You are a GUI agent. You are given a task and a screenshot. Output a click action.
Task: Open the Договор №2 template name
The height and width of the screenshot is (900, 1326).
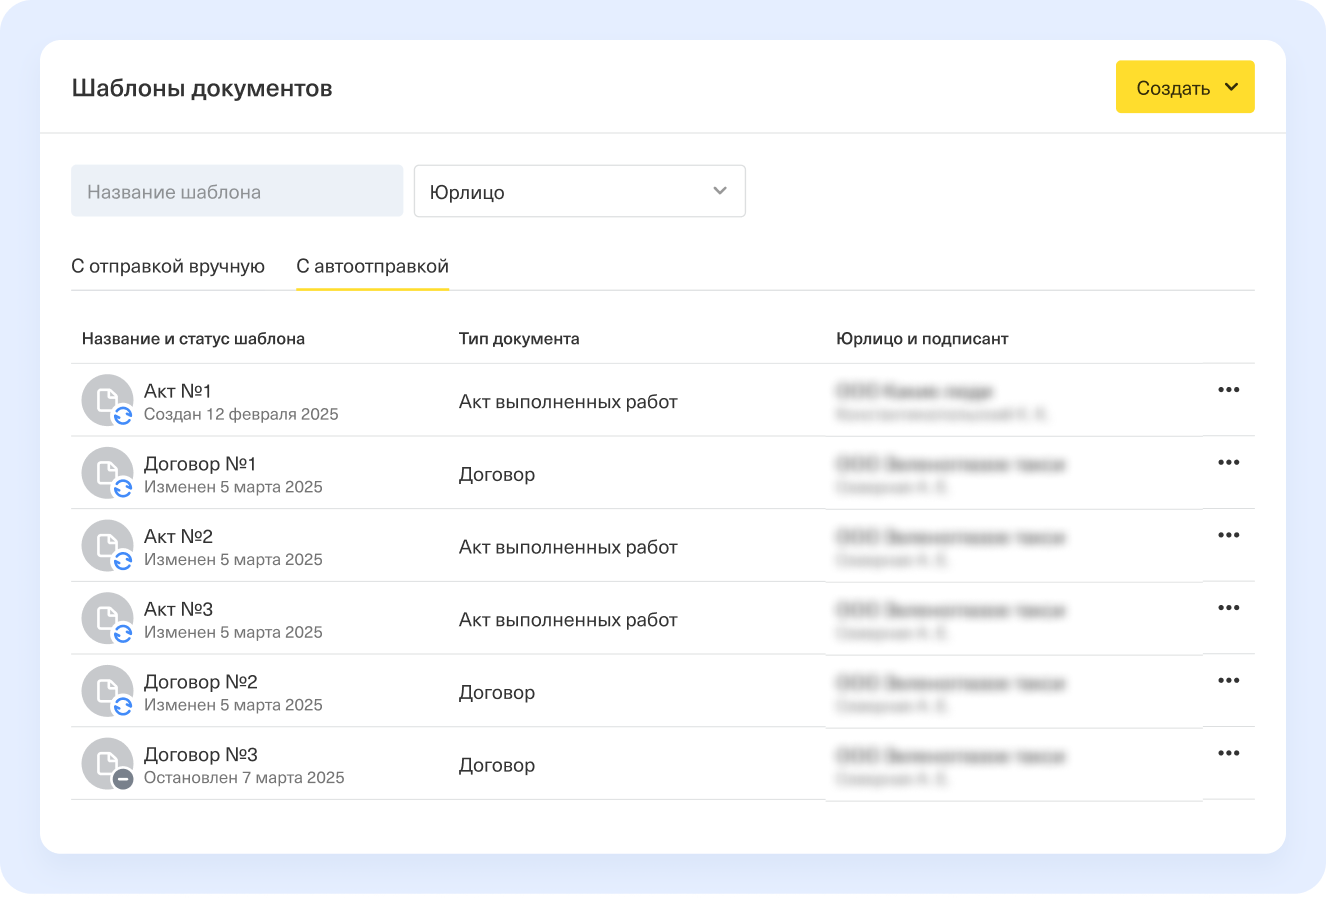click(x=200, y=682)
